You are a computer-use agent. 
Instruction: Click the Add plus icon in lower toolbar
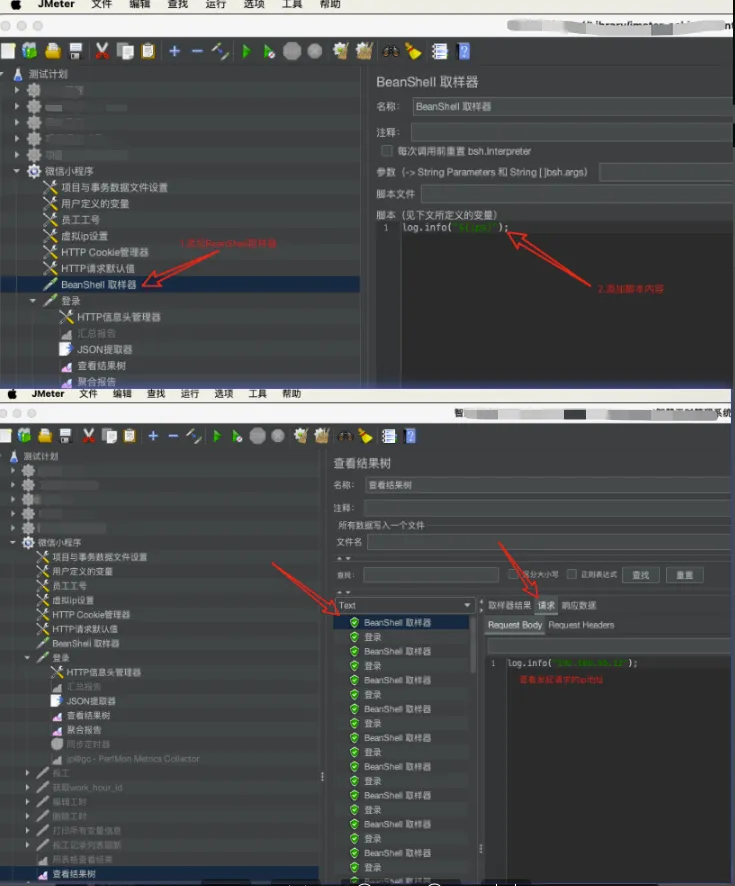tap(153, 436)
